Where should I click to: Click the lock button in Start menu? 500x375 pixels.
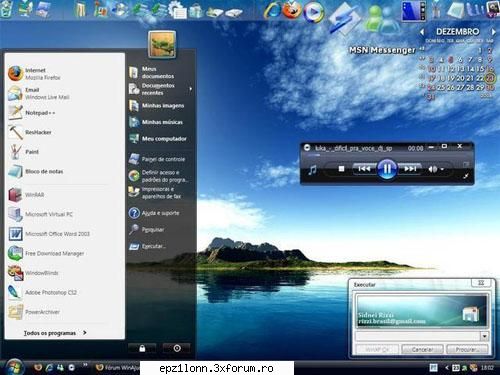coord(142,348)
